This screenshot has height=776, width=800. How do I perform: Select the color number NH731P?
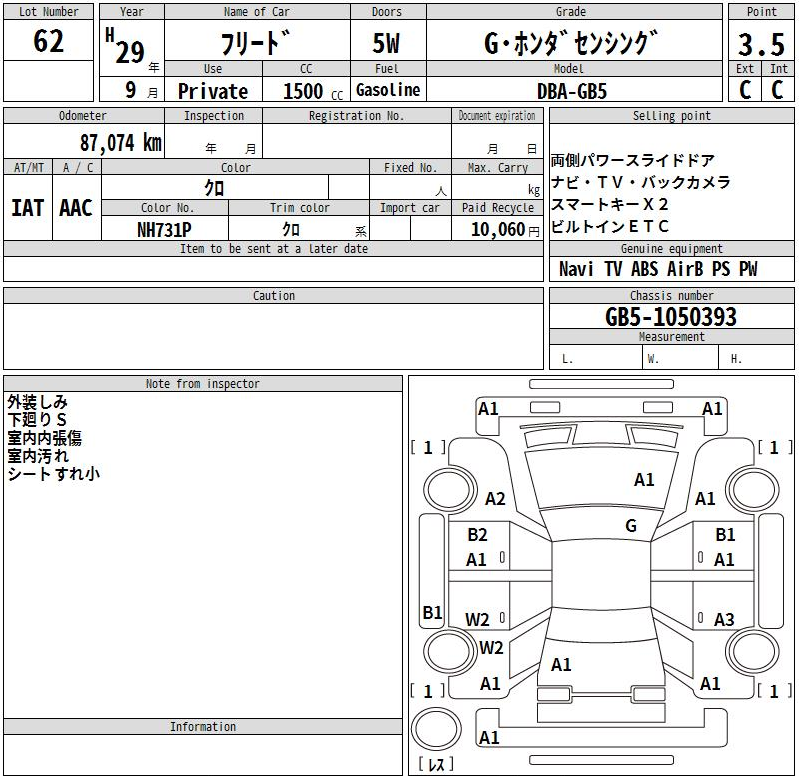164,230
